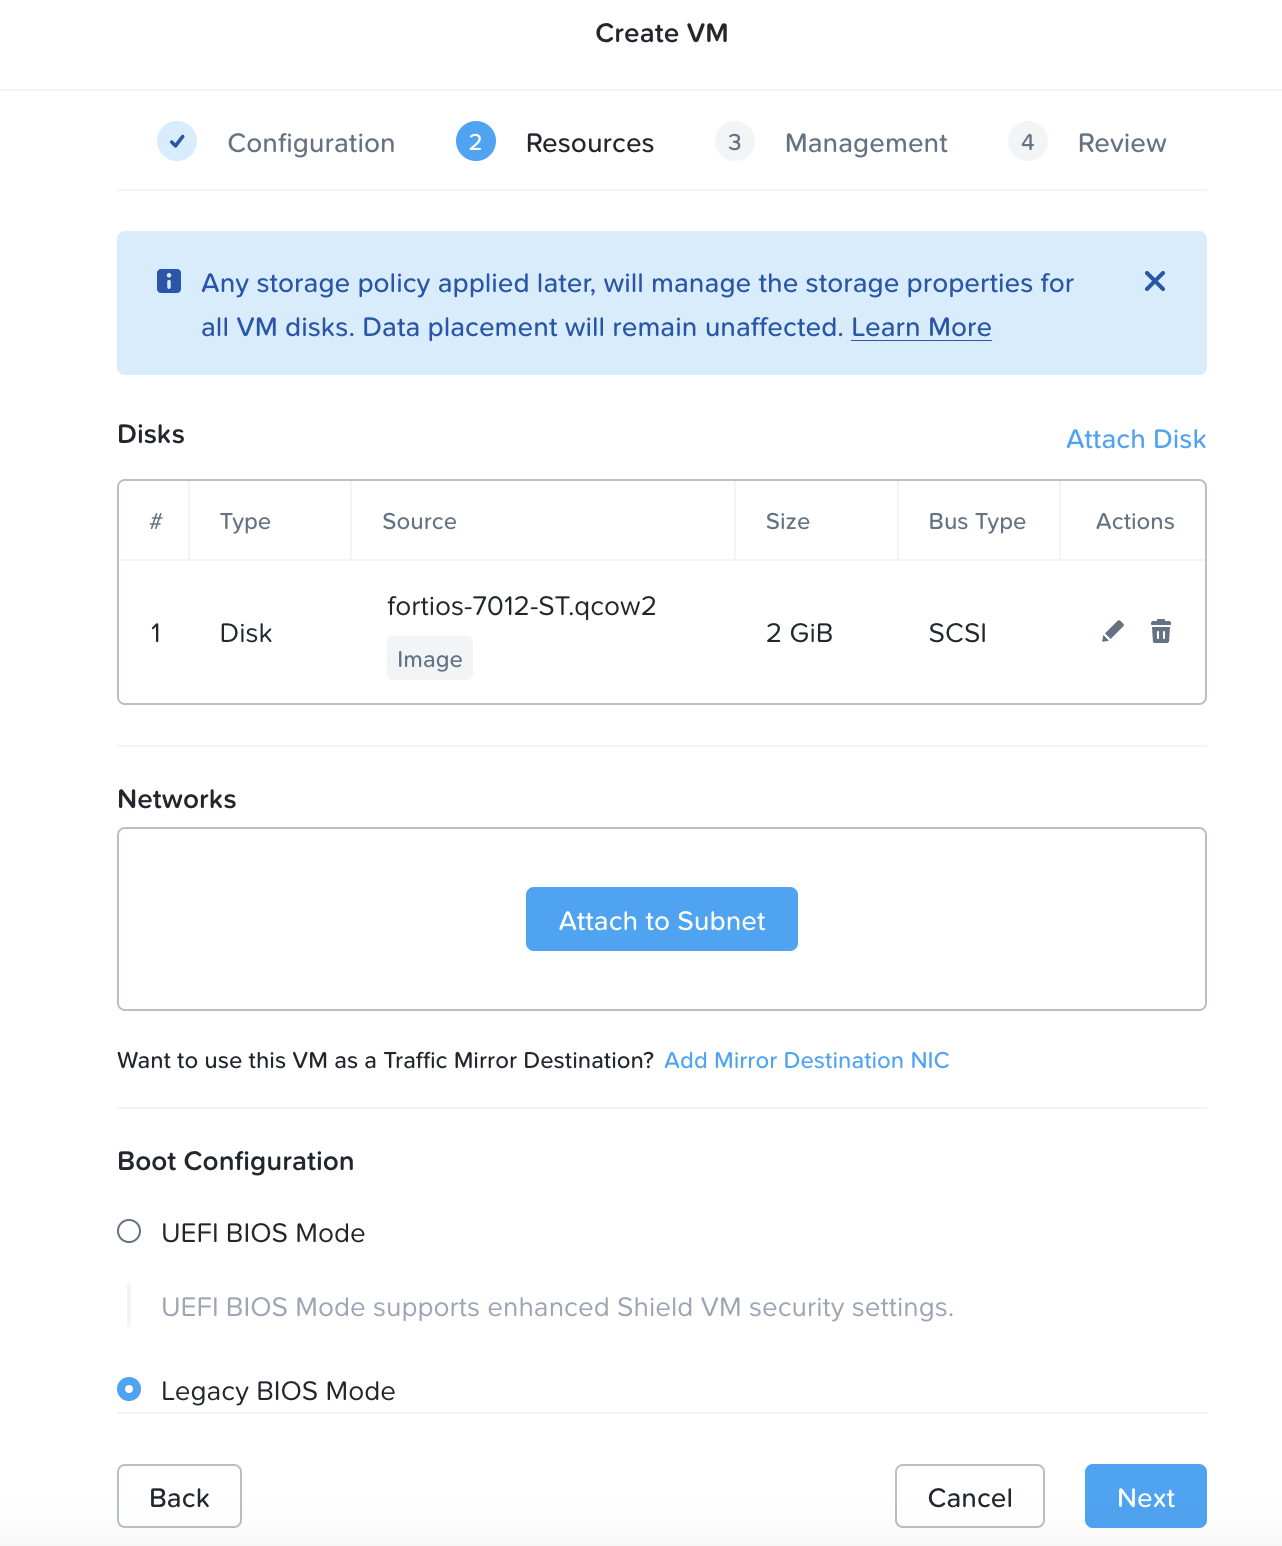Image resolution: width=1282 pixels, height=1546 pixels.
Task: Click the step 3 Management circle
Action: click(735, 142)
